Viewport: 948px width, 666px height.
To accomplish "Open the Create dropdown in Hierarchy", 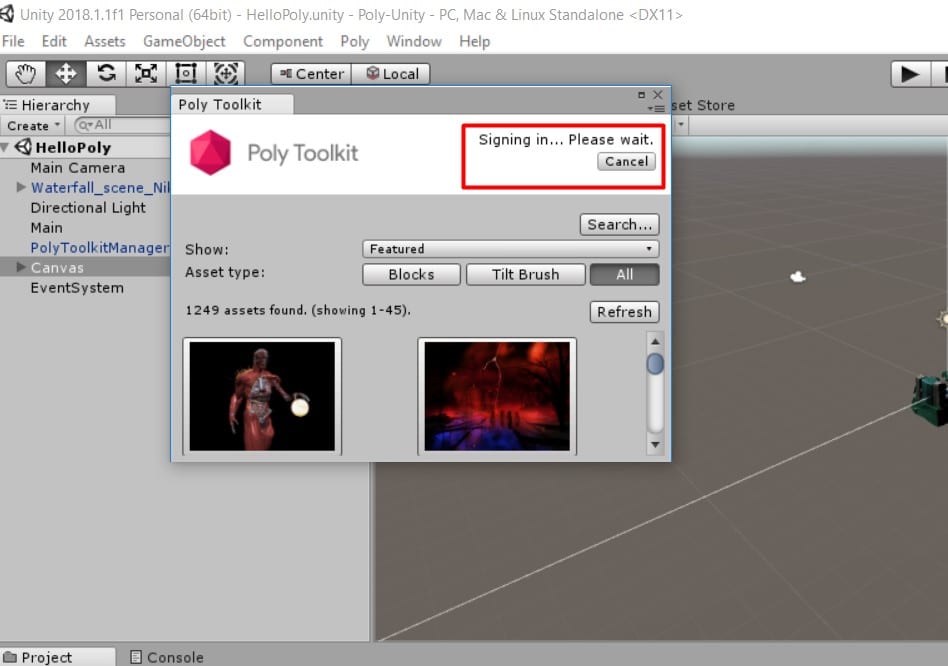I will pyautogui.click(x=34, y=126).
